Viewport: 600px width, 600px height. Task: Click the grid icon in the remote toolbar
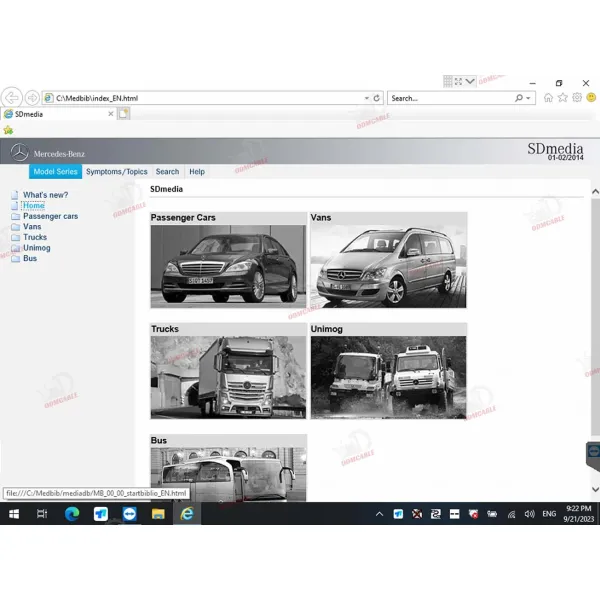447,81
